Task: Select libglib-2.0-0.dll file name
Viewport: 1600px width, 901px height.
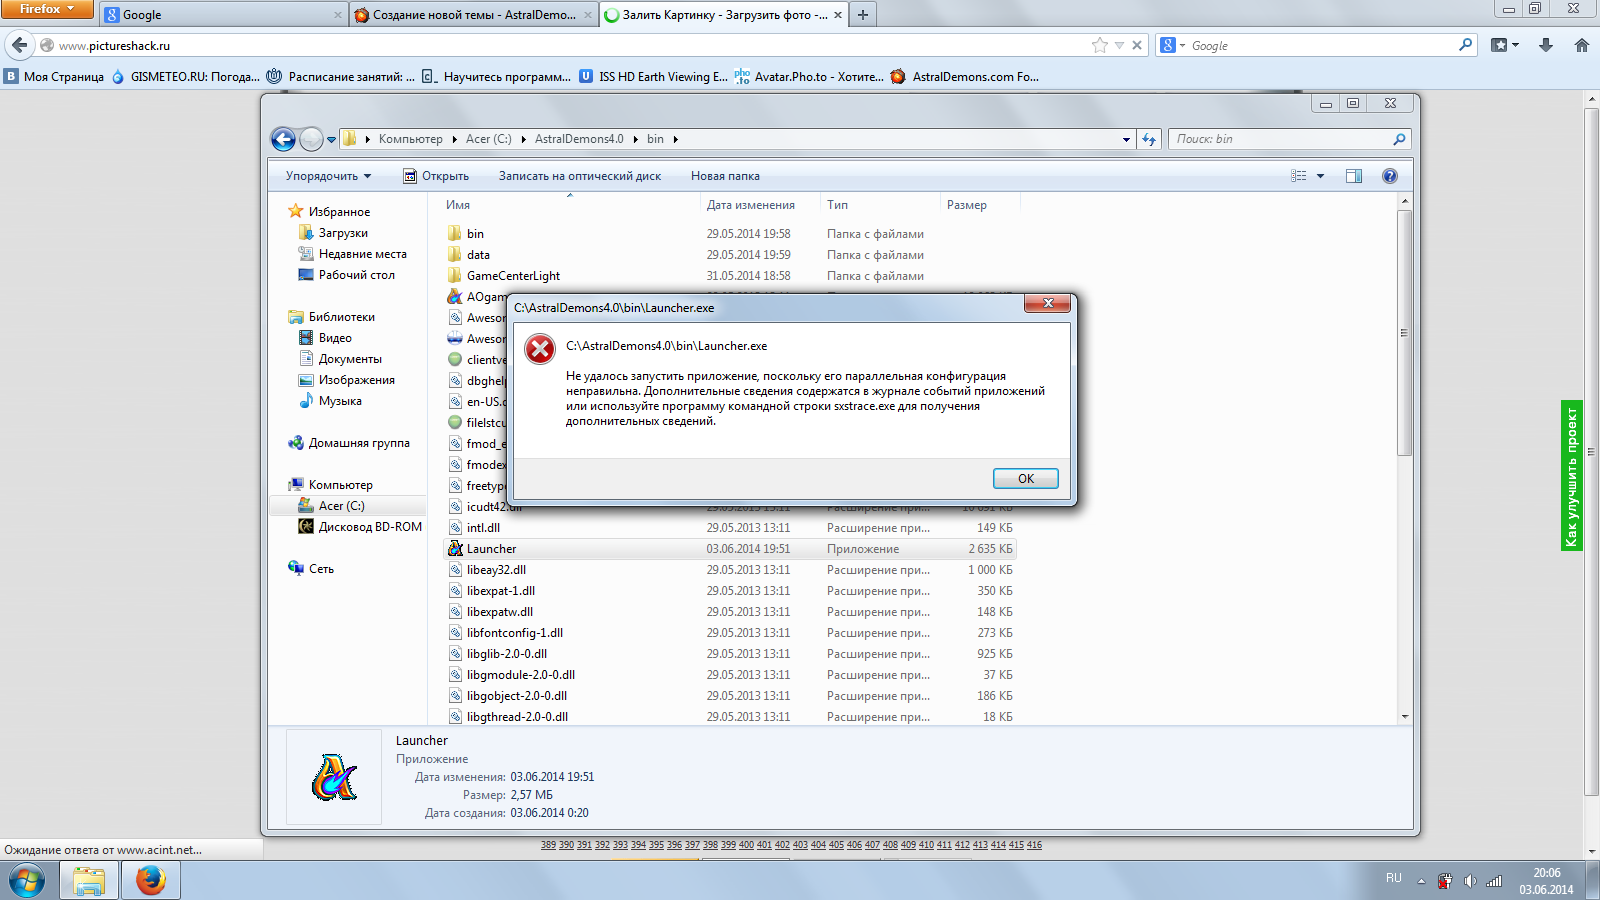Action: [x=507, y=654]
